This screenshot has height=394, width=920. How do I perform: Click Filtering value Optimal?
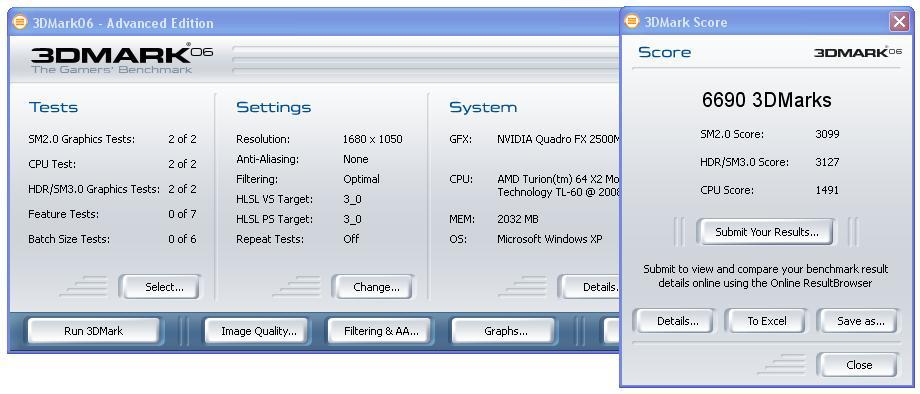(x=361, y=179)
